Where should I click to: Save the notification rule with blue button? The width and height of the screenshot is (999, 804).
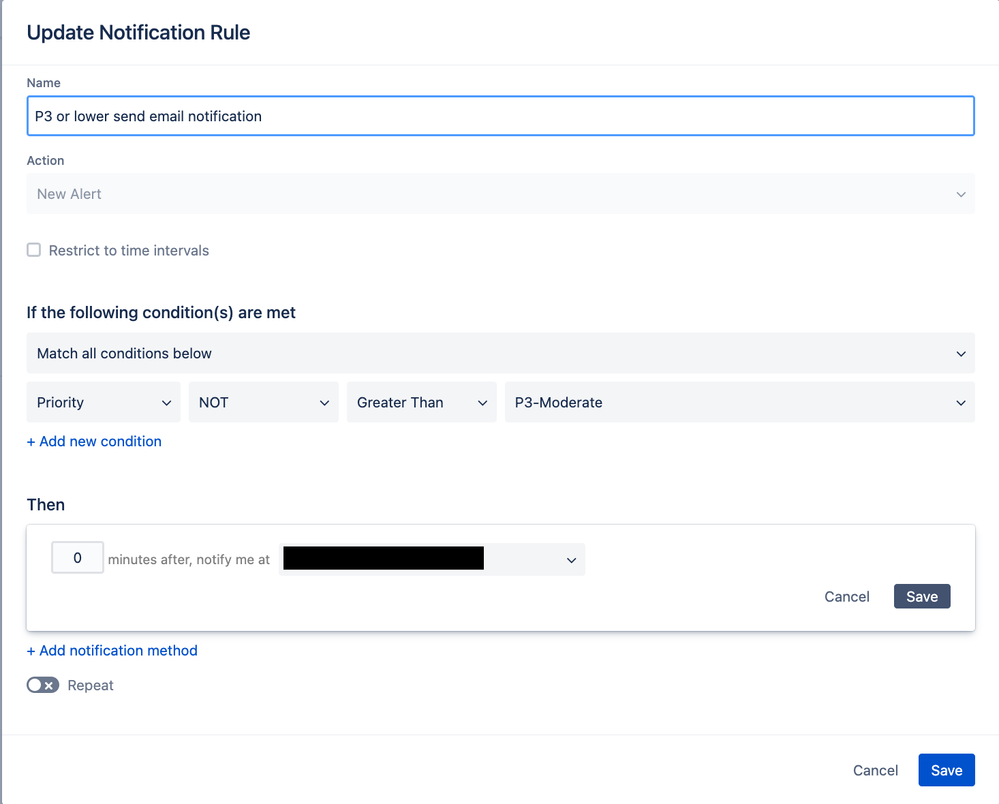pyautogui.click(x=946, y=770)
